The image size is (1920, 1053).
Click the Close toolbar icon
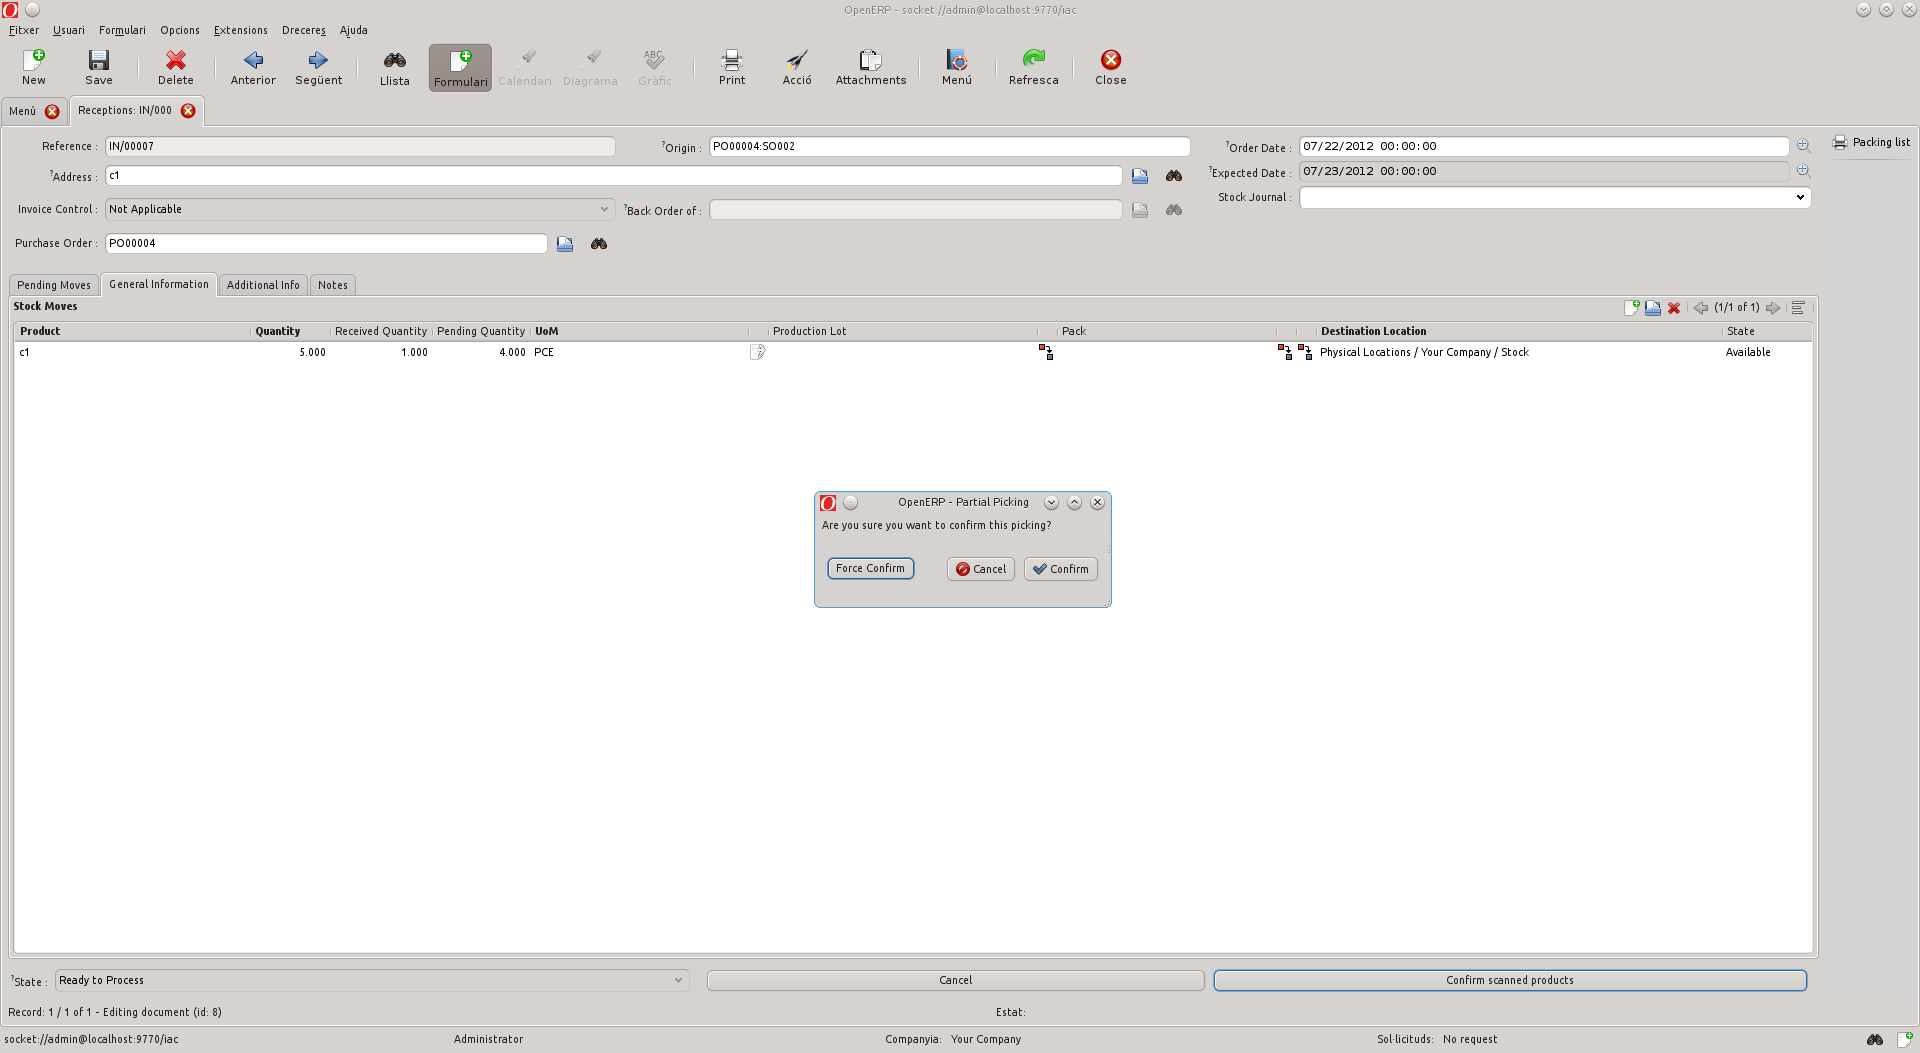pyautogui.click(x=1110, y=67)
